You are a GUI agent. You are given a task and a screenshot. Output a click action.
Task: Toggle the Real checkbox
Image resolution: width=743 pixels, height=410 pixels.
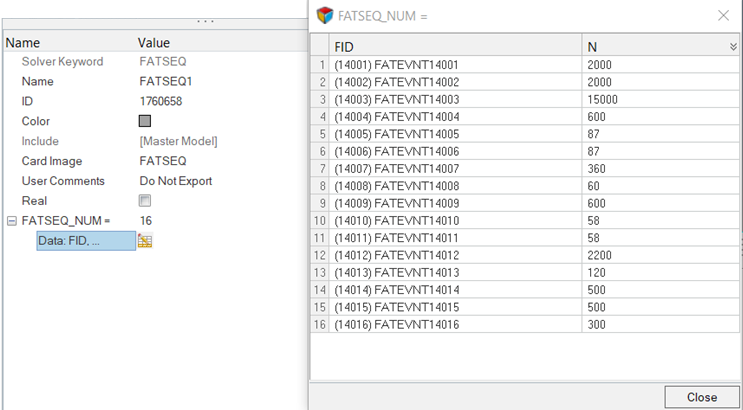click(x=145, y=201)
